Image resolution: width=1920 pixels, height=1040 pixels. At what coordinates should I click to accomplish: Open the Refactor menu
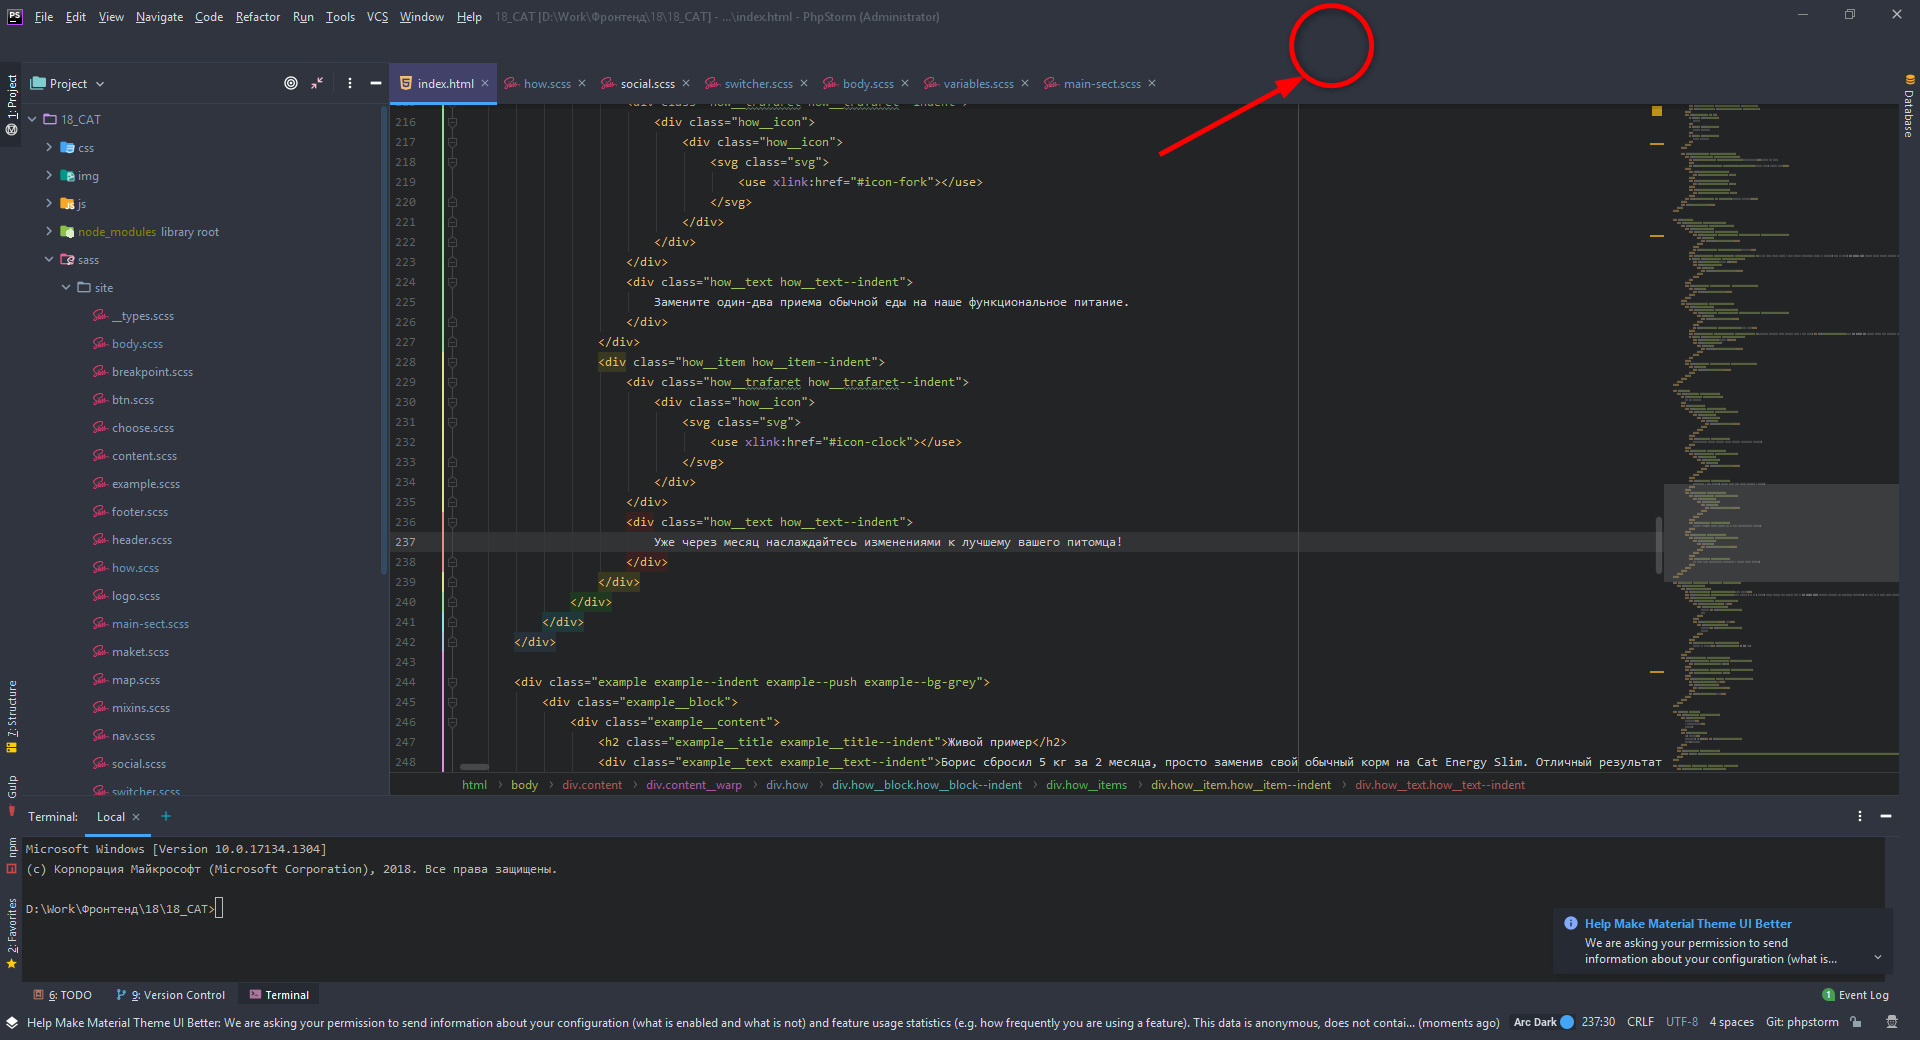click(258, 16)
